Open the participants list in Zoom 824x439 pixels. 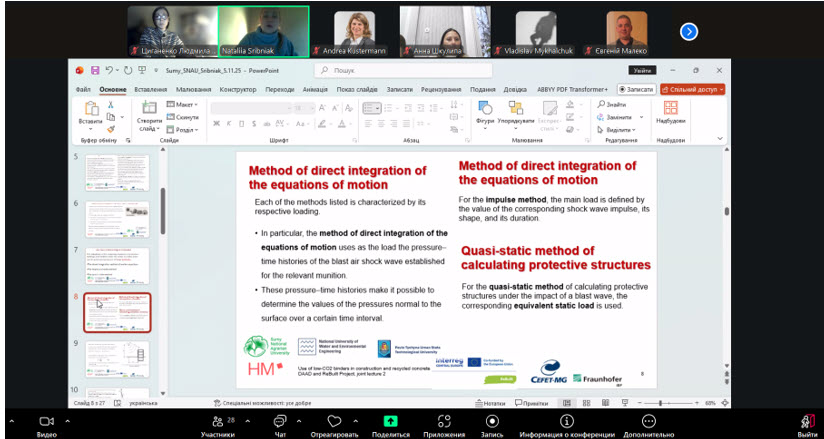coord(217,423)
